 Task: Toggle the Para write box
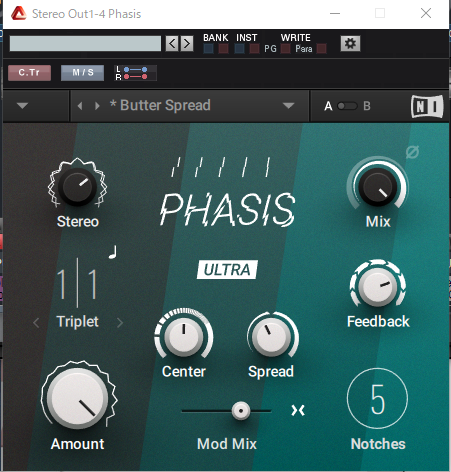pos(321,49)
